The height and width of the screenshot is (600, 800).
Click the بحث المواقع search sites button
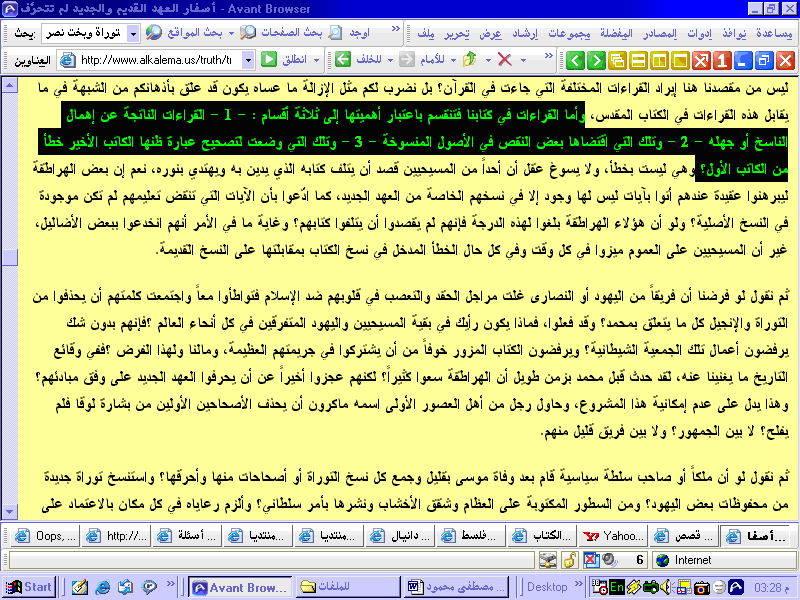(193, 32)
